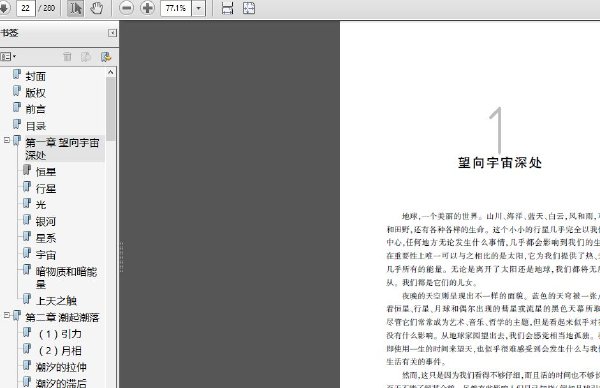Screen dimensions: 600x388
Task: Click the chapter title 望向宇宙深处 on page
Action: tap(500, 163)
